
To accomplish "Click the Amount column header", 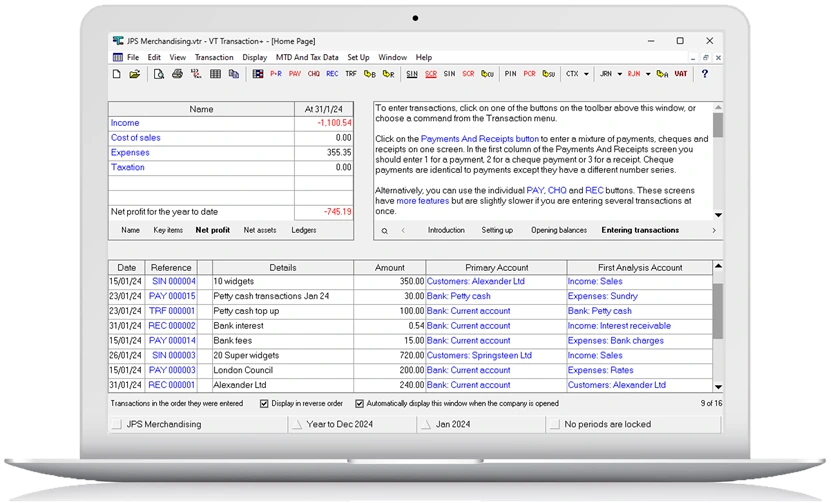I will (390, 268).
